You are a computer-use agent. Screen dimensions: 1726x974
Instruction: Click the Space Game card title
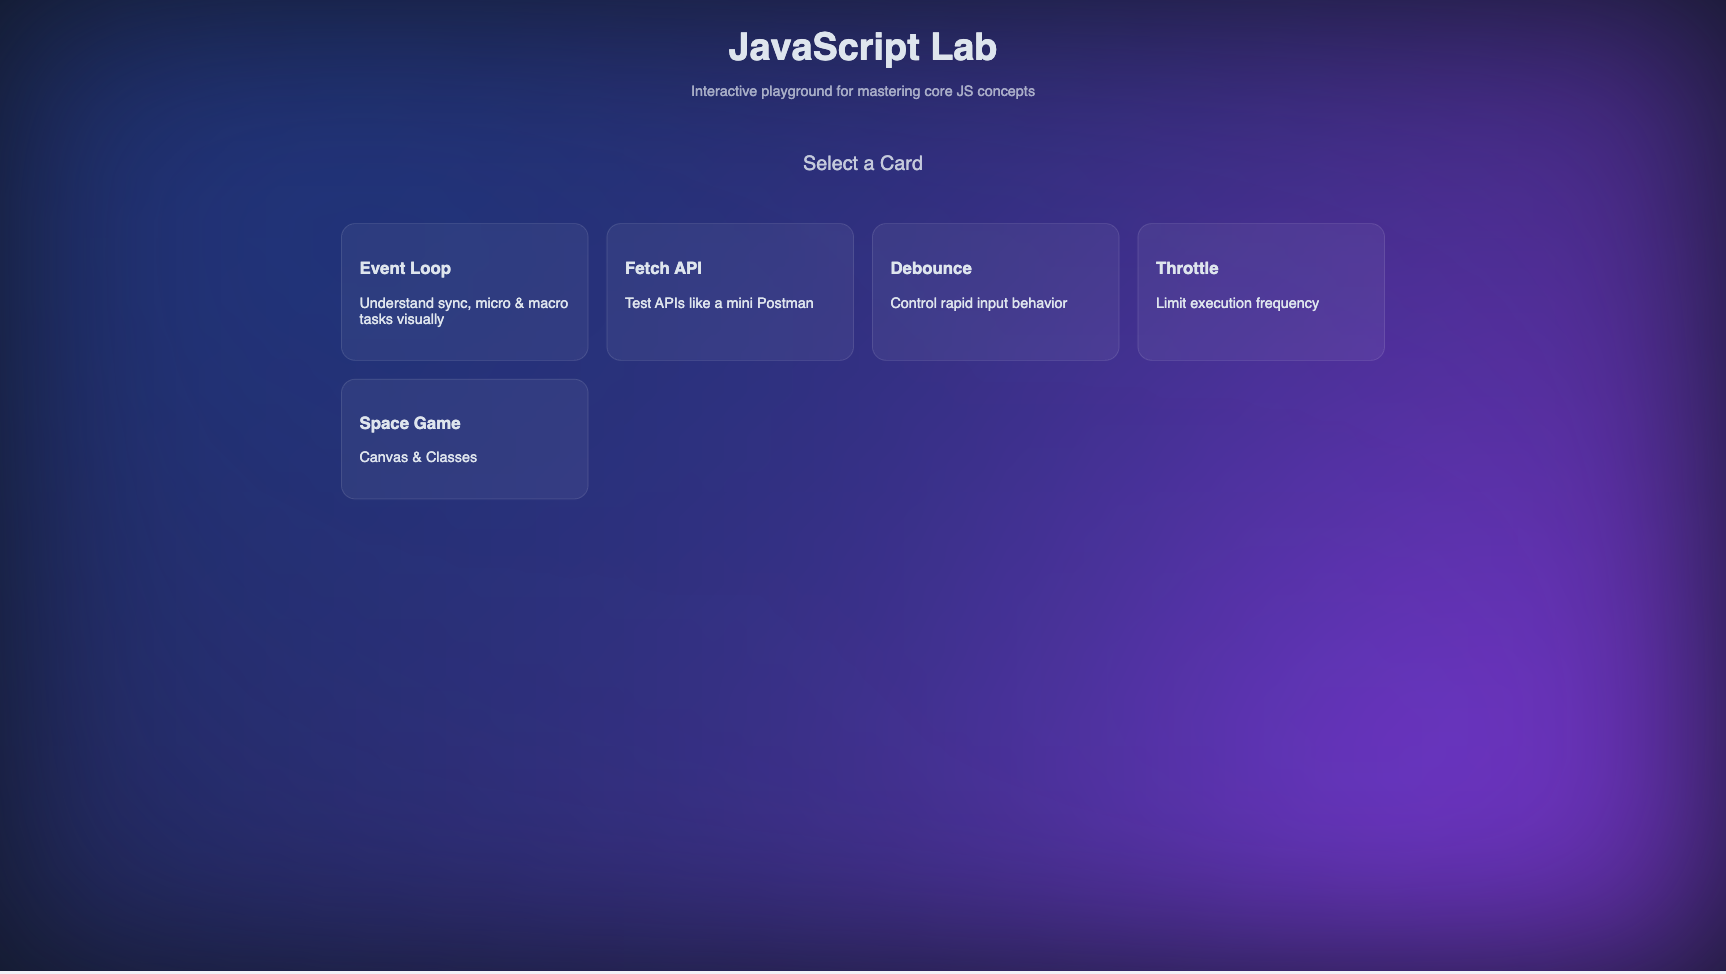(409, 423)
